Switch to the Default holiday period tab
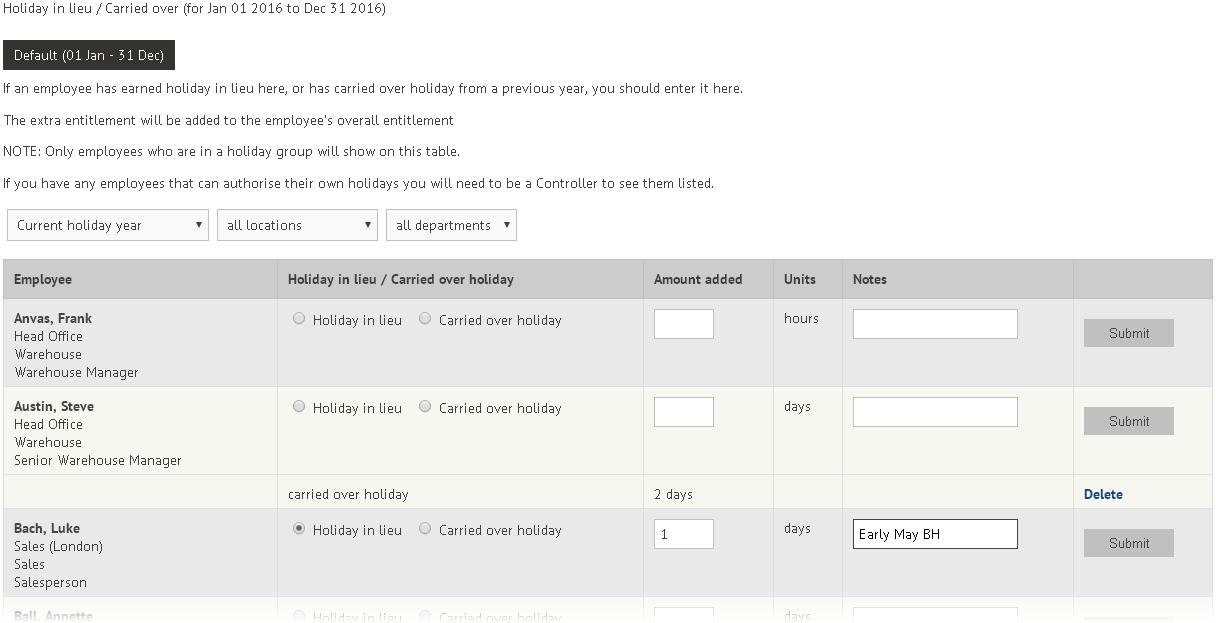Screen dimensions: 1216x623 89,55
